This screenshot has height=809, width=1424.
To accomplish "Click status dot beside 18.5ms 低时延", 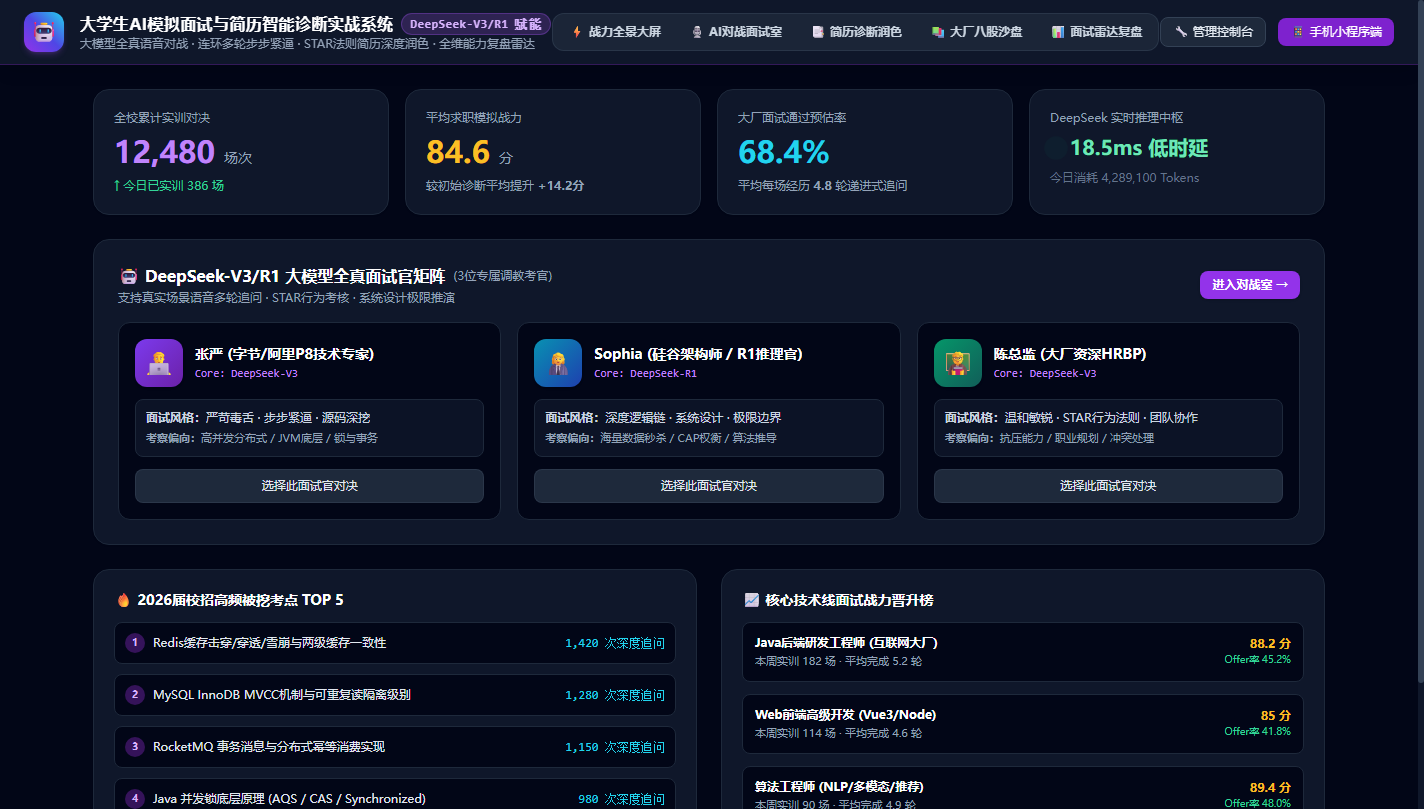I will pyautogui.click(x=1056, y=149).
